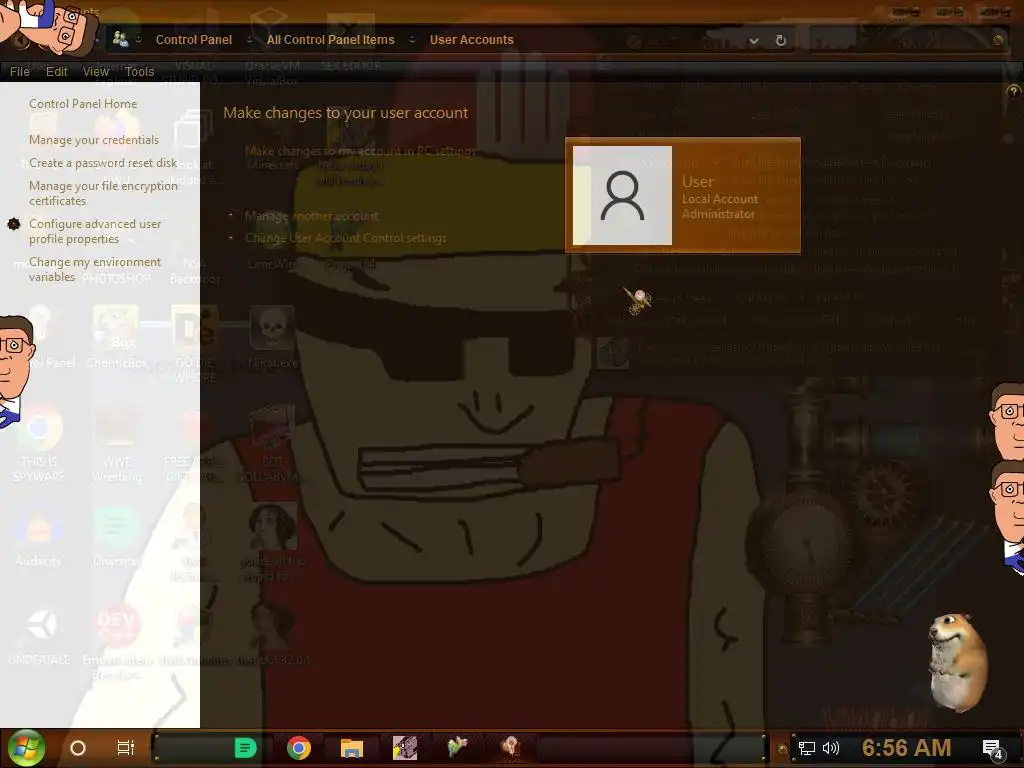Open the light bulb taskbar app
This screenshot has width=1024, height=768.
511,747
